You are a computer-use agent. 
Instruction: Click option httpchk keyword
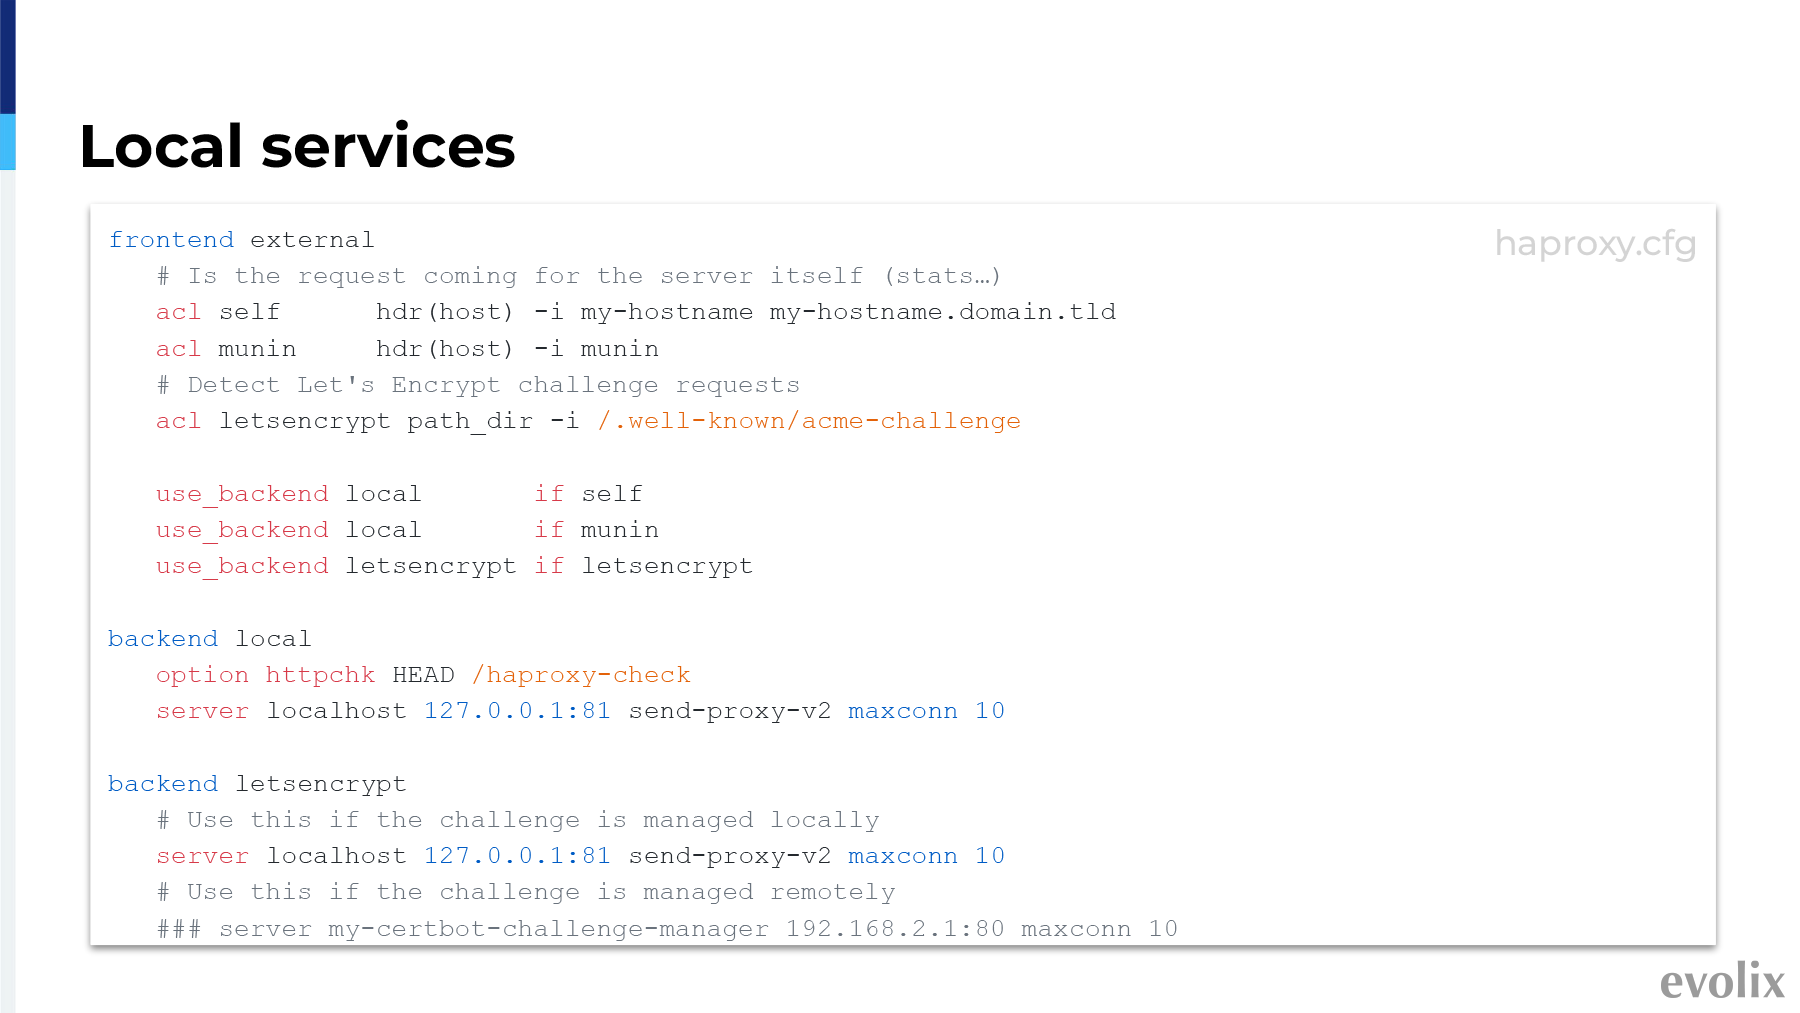(x=265, y=675)
